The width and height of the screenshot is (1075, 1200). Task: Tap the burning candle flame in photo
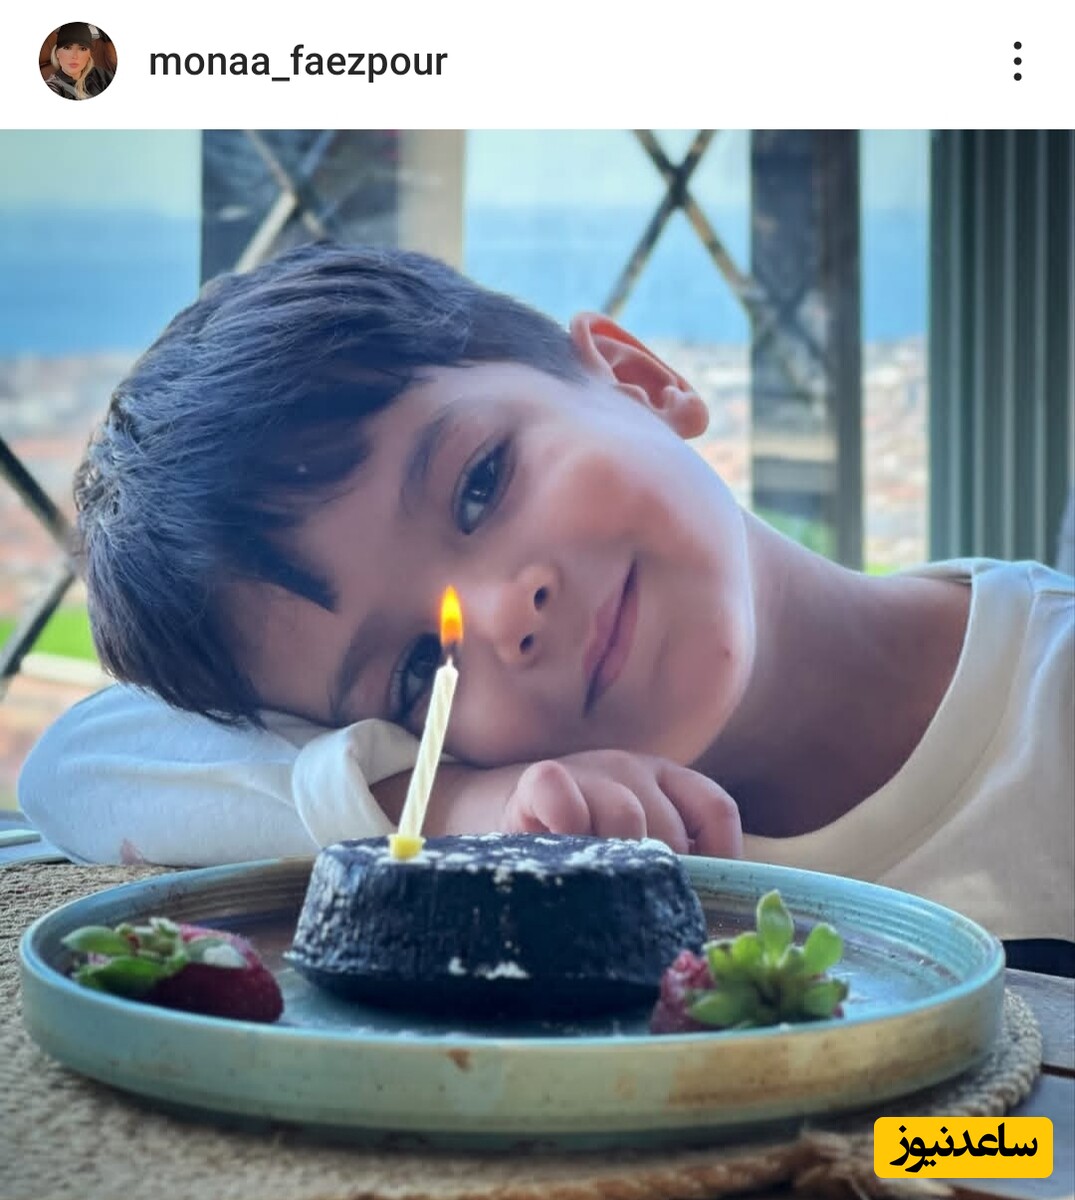pyautogui.click(x=451, y=617)
